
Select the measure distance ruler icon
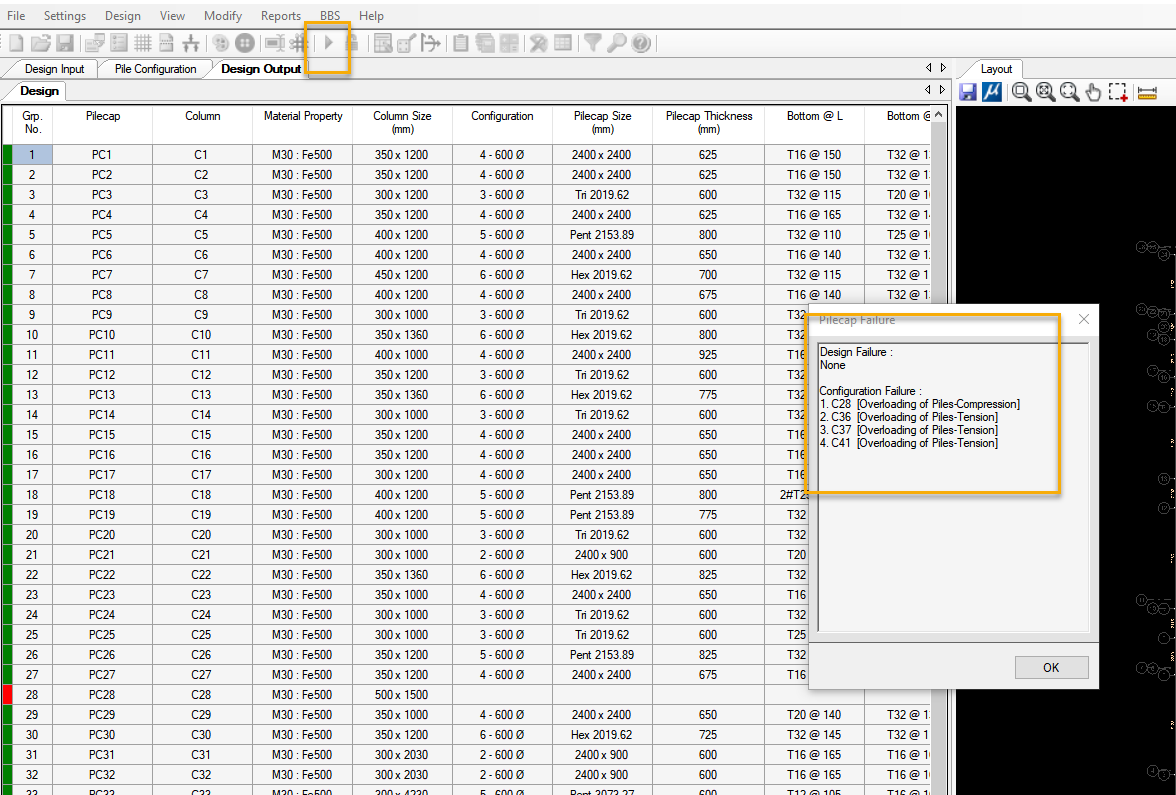click(1147, 93)
